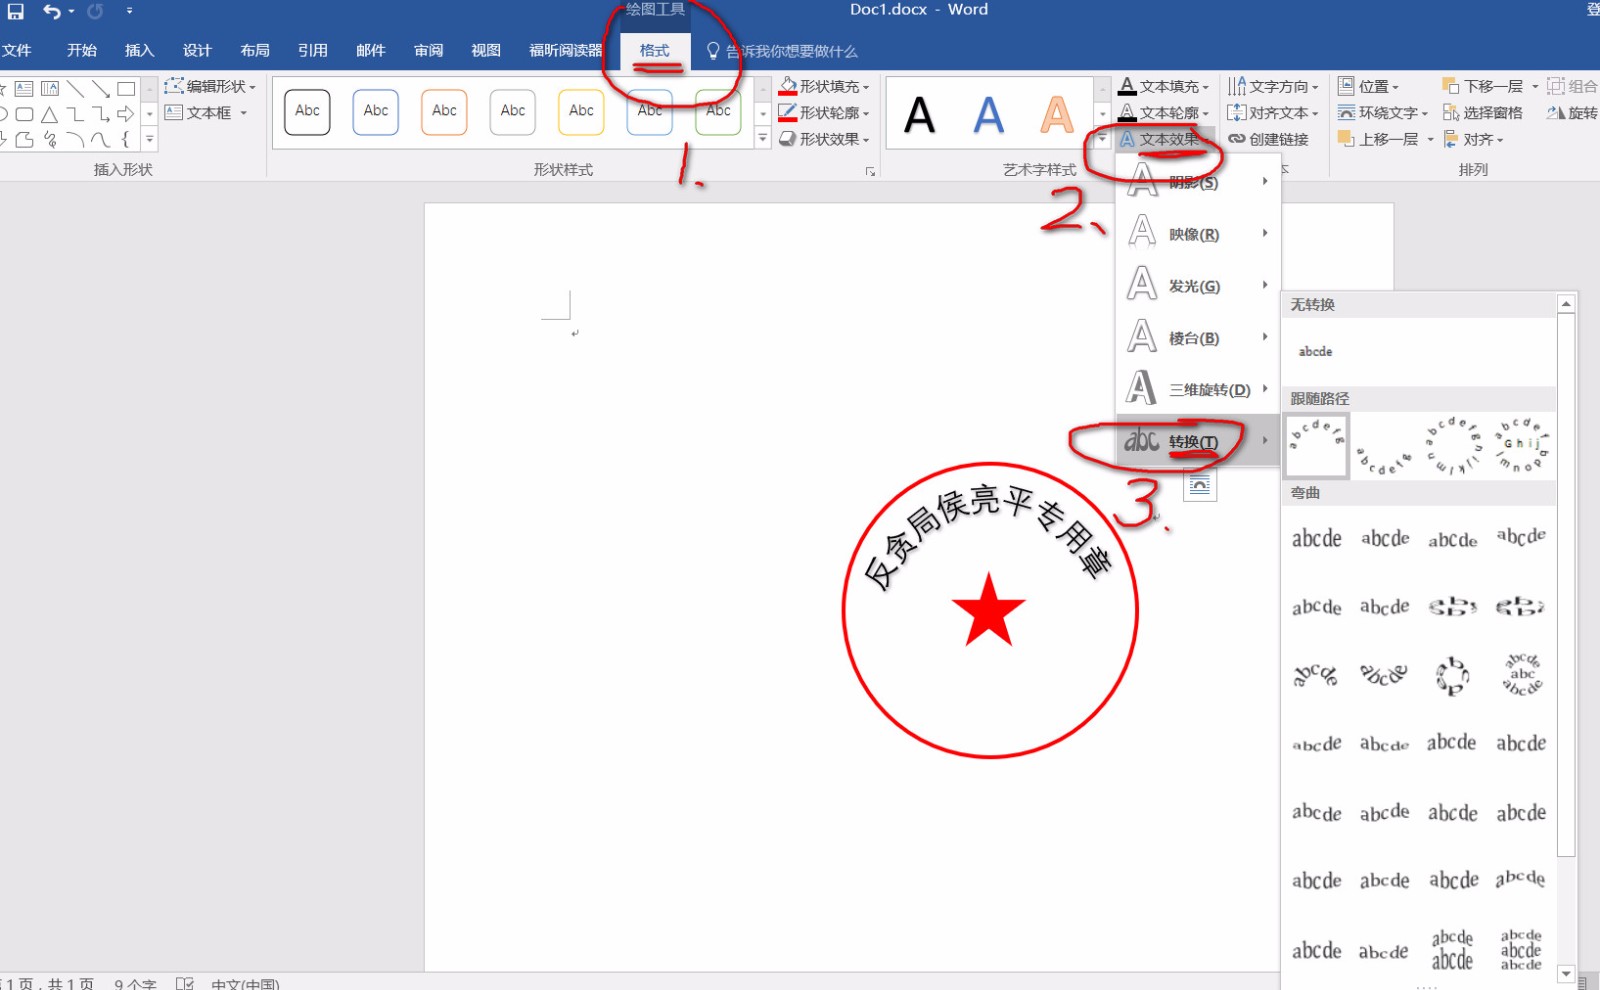Screen dimensions: 1600x990
Task: Pick the freeform shape tool
Action: tap(24, 139)
